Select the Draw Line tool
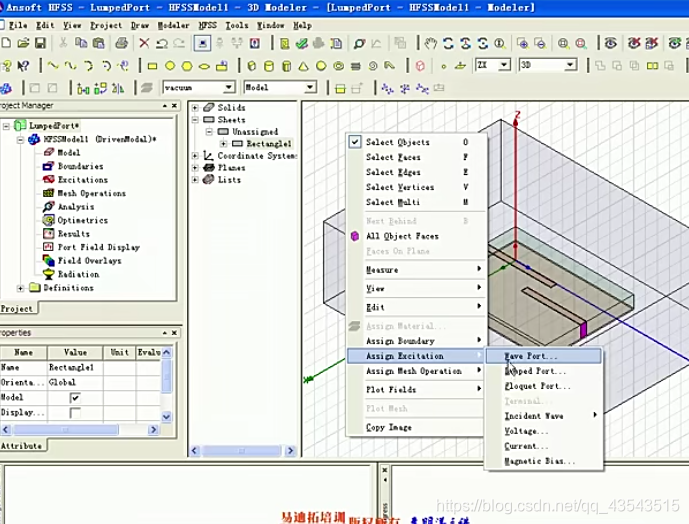The height and width of the screenshot is (524, 689). tap(53, 66)
